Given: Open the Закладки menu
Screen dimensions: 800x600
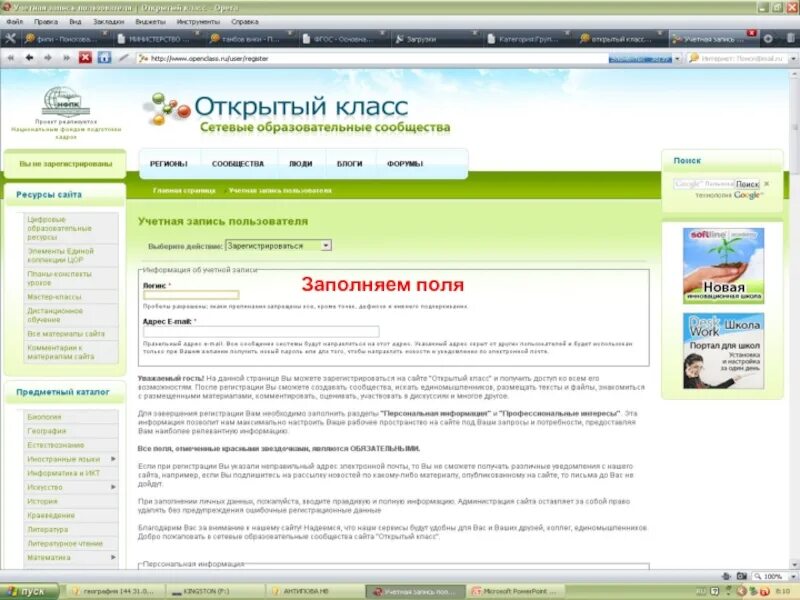Looking at the screenshot, I should tap(109, 22).
